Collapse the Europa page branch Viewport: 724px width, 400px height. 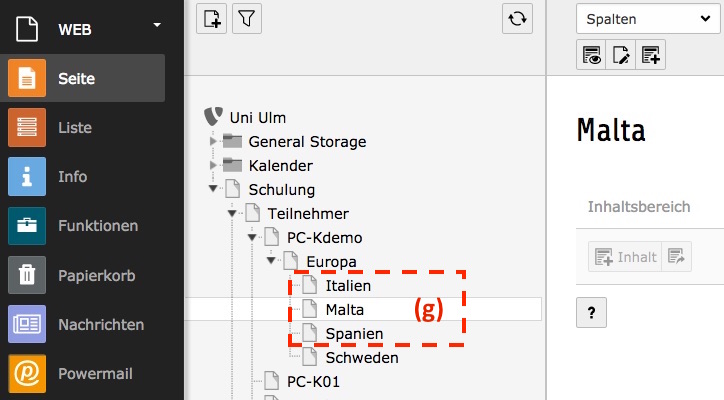[x=271, y=262]
